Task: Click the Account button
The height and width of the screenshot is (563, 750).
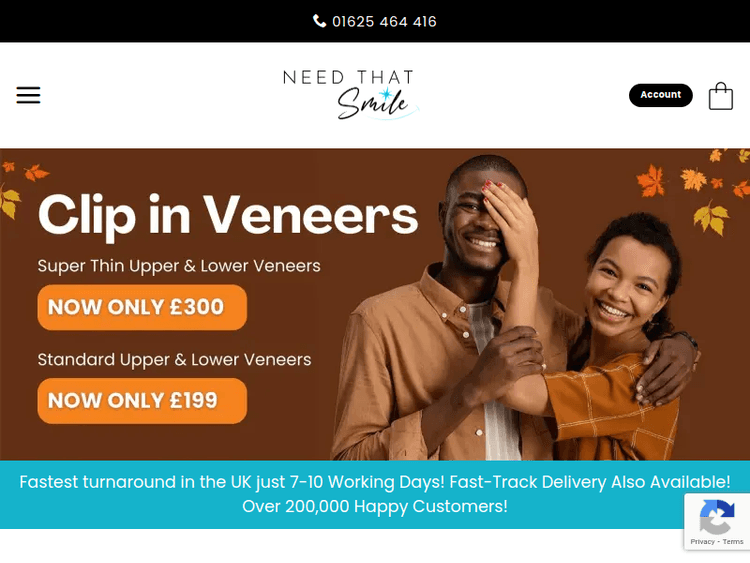Action: pos(661,95)
